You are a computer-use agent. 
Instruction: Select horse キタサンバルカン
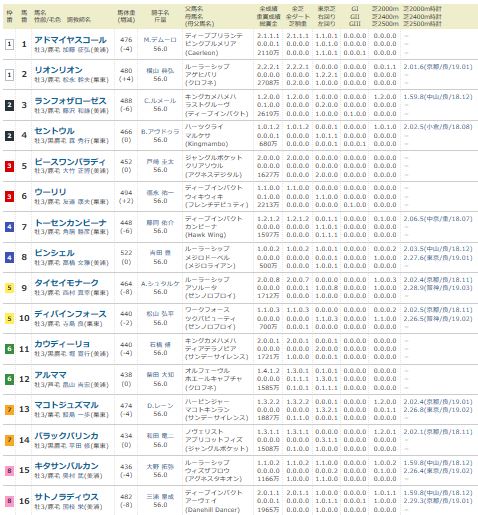point(66,466)
